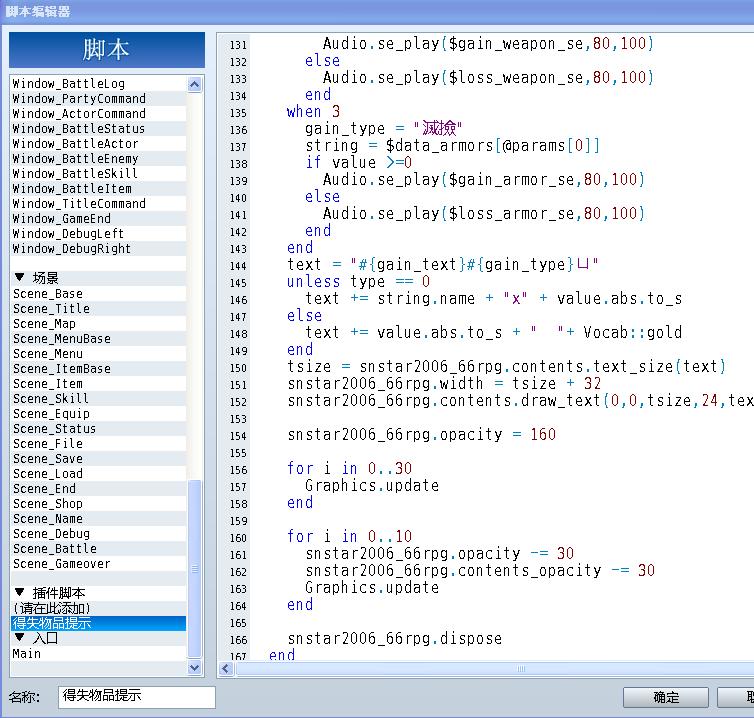This screenshot has width=754, height=718.
Task: Open Scene_Status script
Action: click(98, 428)
